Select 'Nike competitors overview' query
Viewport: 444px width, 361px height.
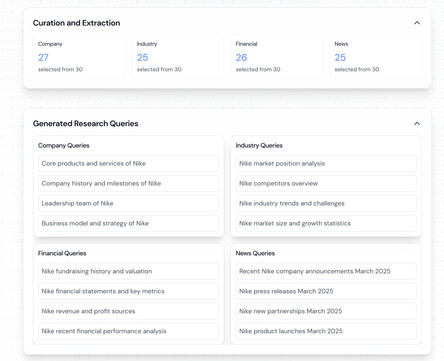tap(326, 183)
